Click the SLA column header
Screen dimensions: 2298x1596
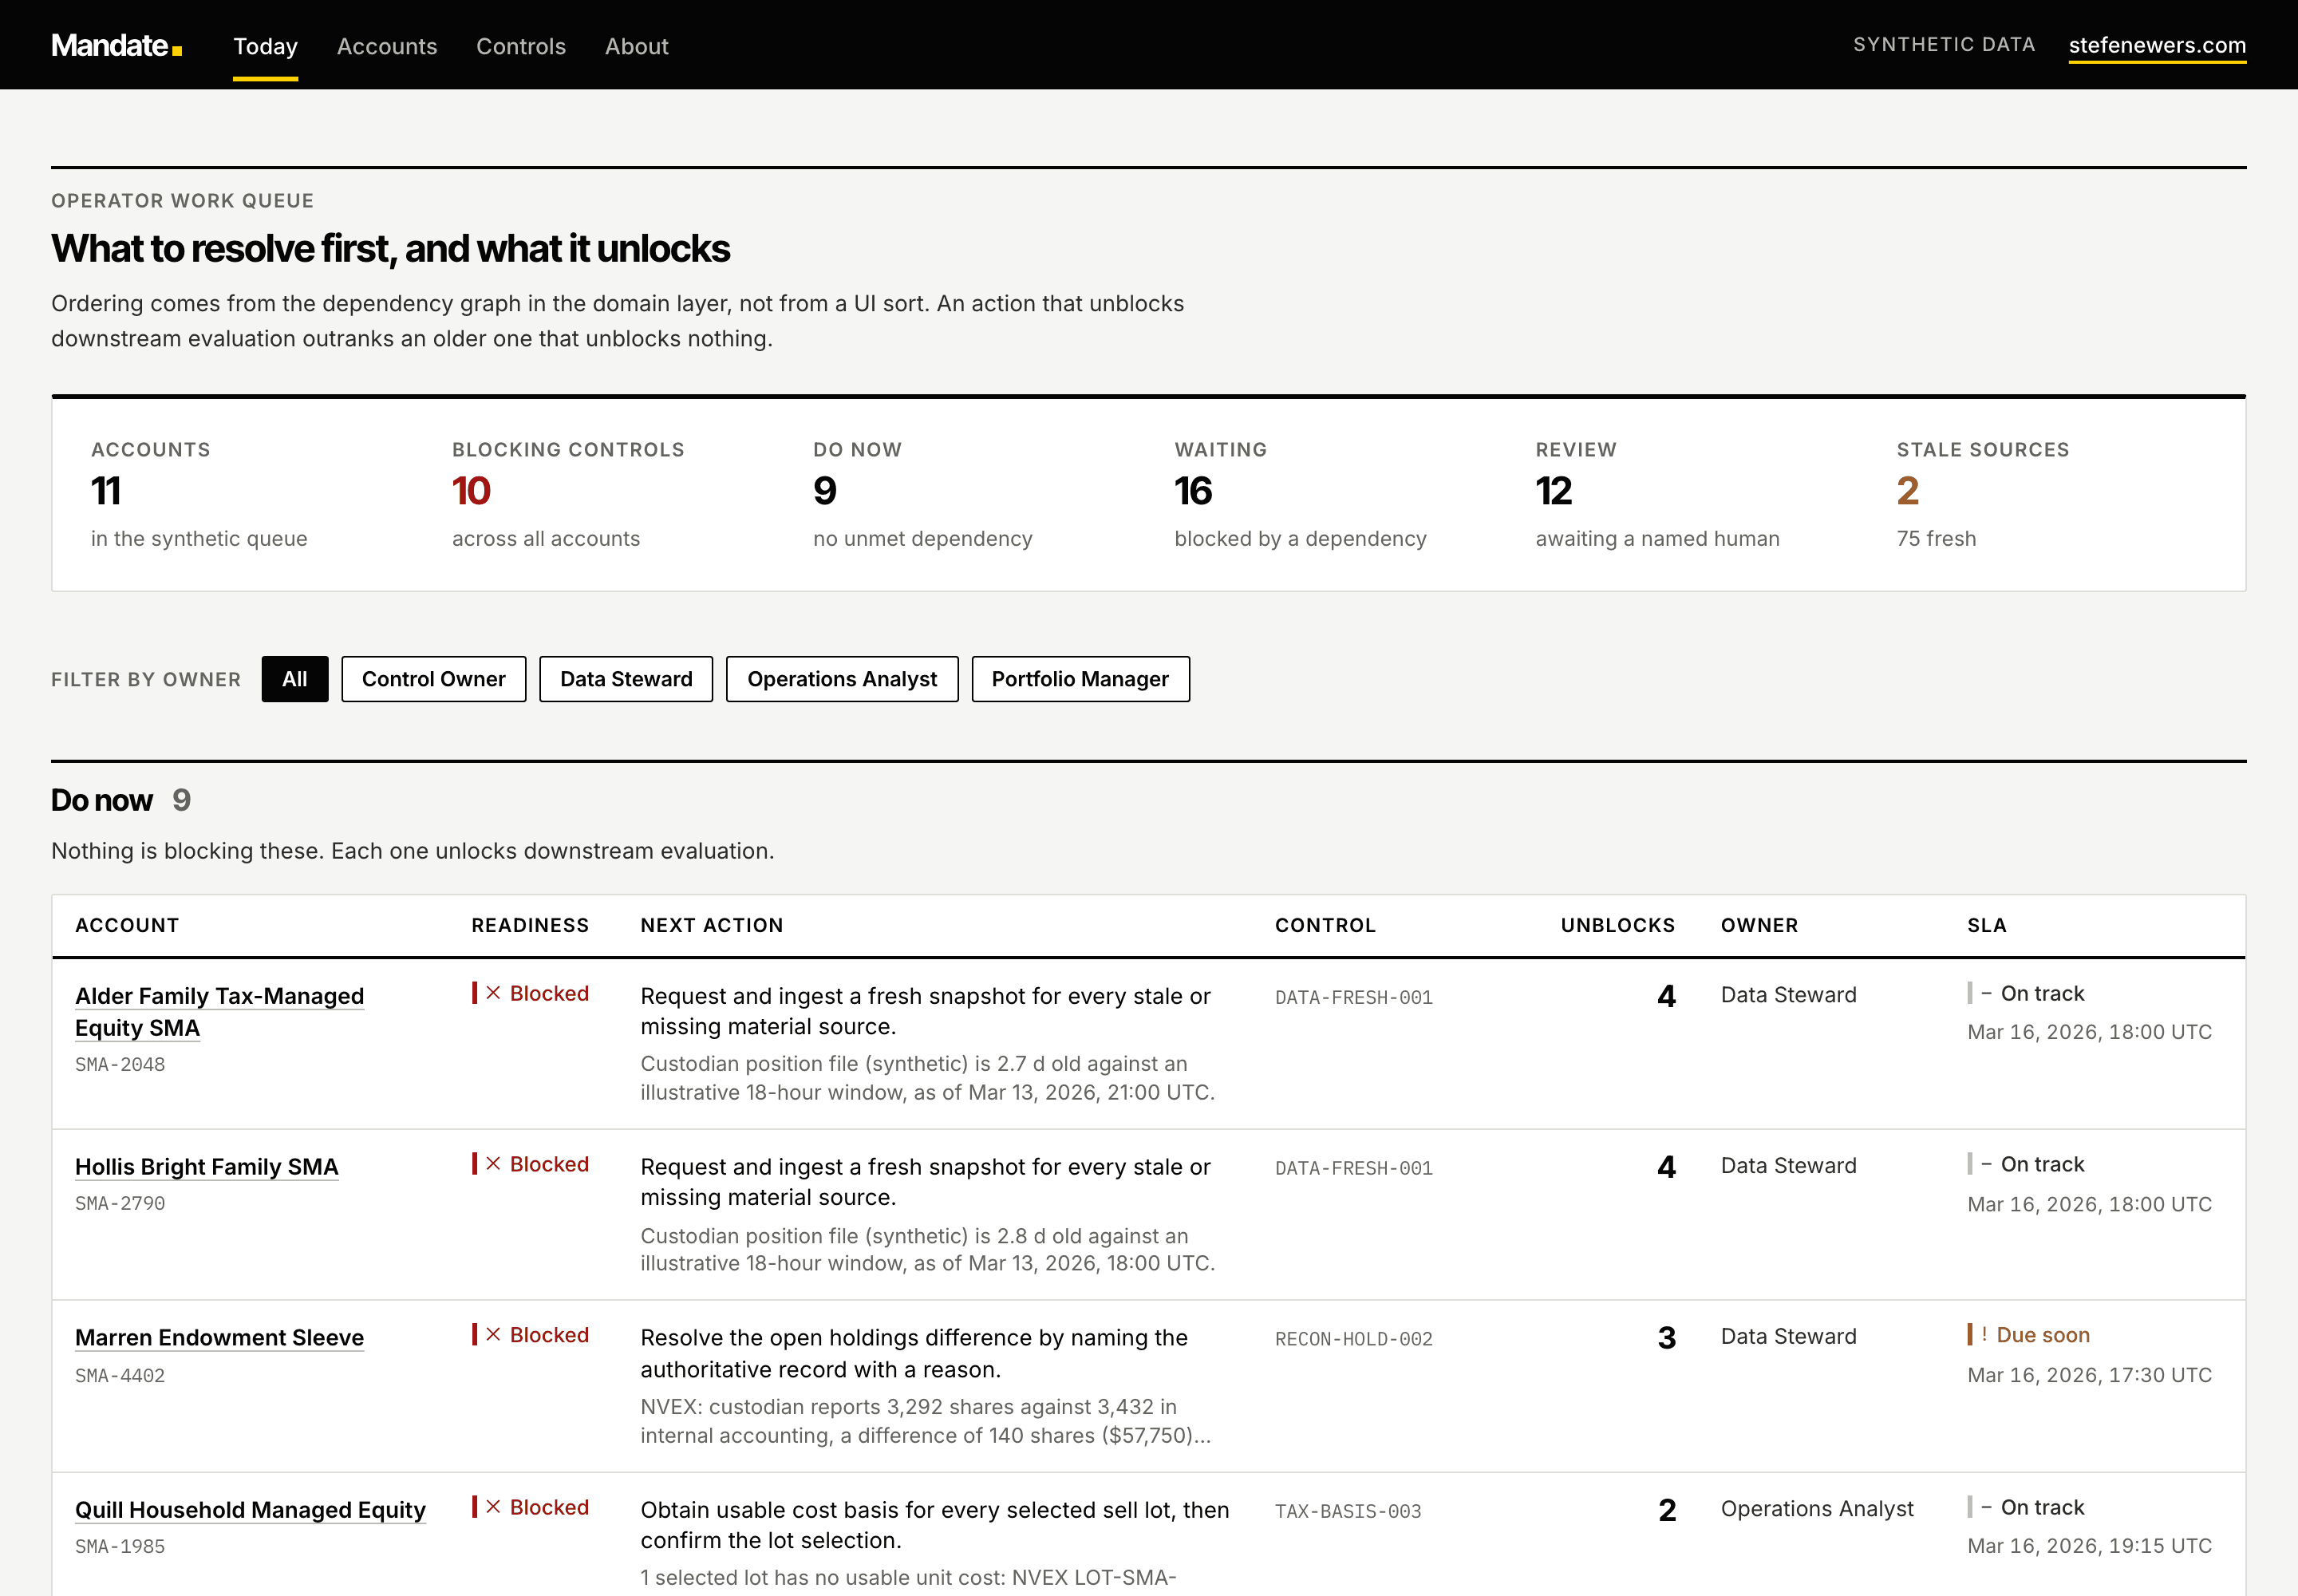tap(1987, 925)
